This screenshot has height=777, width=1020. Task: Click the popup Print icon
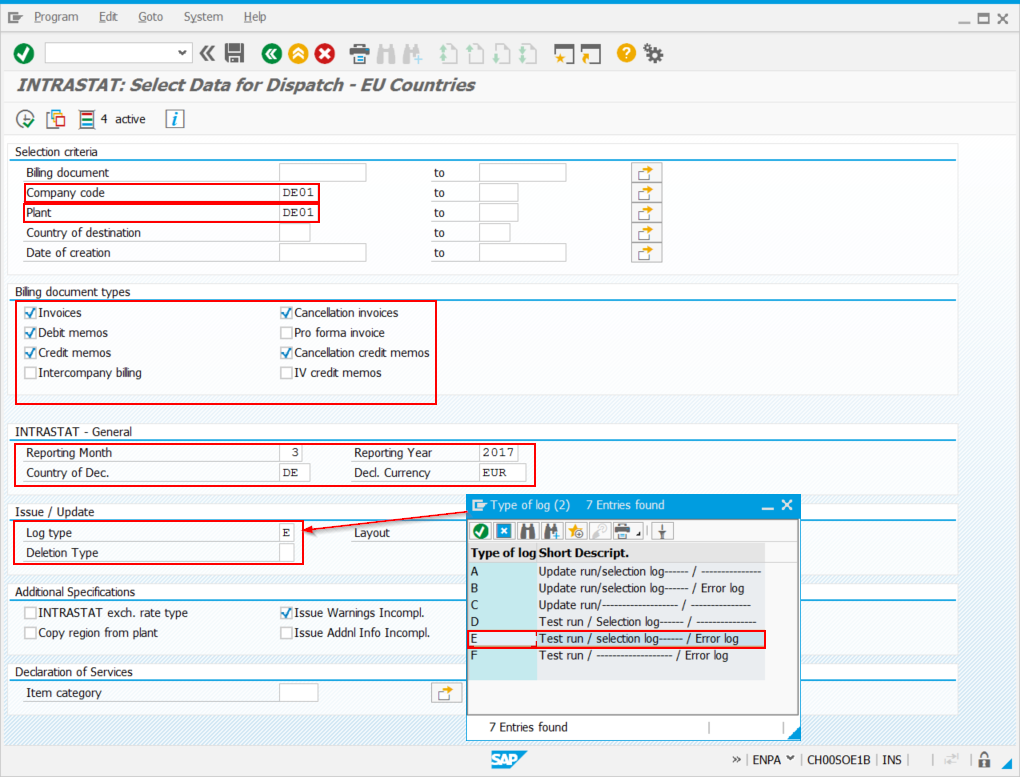pos(623,531)
